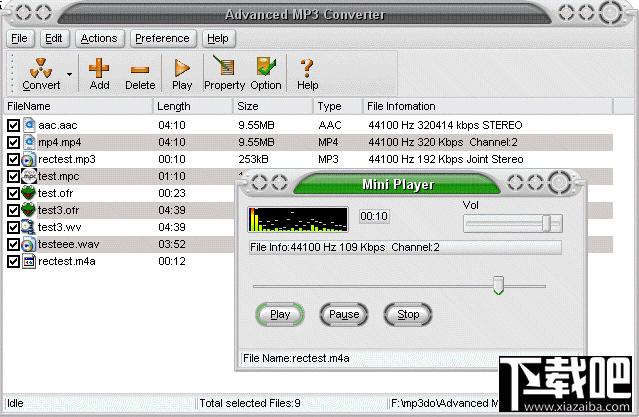The width and height of the screenshot is (639, 417).
Task: Click the 253kB size cell
Action: [x=253, y=159]
